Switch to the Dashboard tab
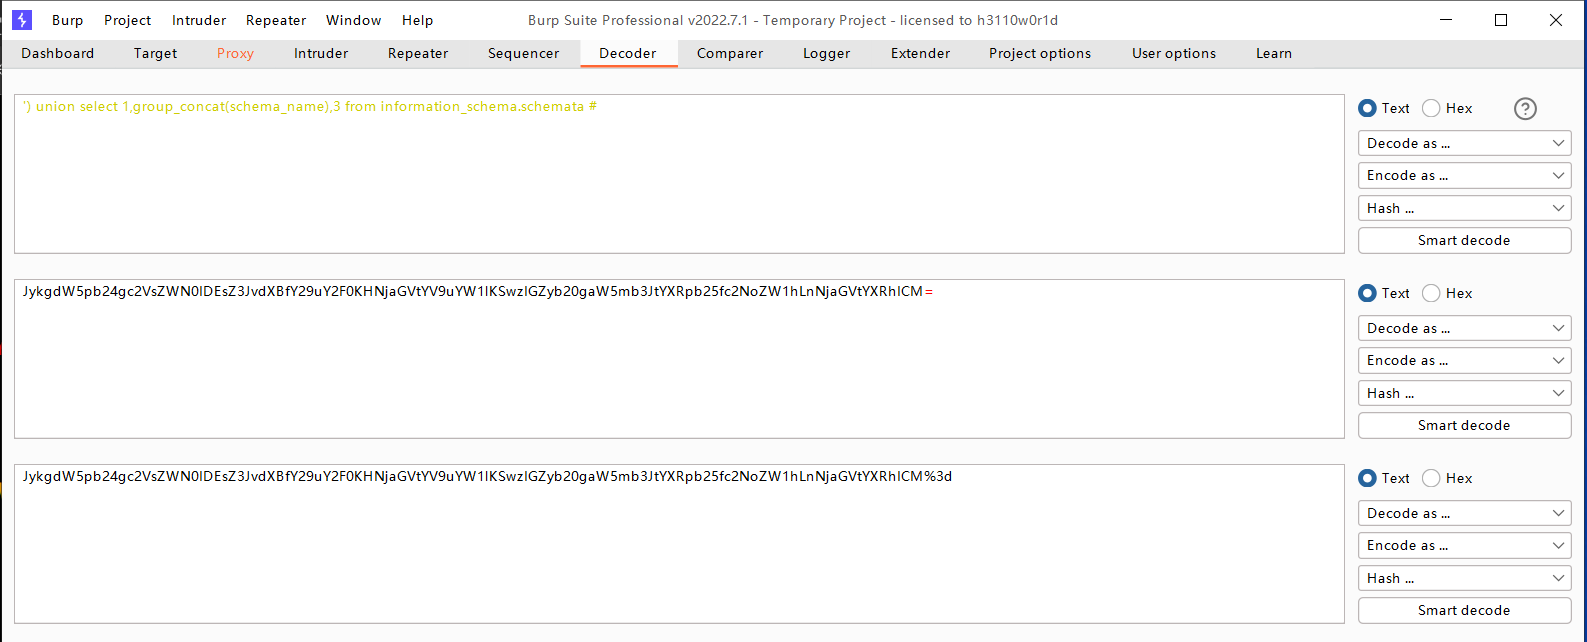Viewport: 1587px width, 642px height. [58, 53]
